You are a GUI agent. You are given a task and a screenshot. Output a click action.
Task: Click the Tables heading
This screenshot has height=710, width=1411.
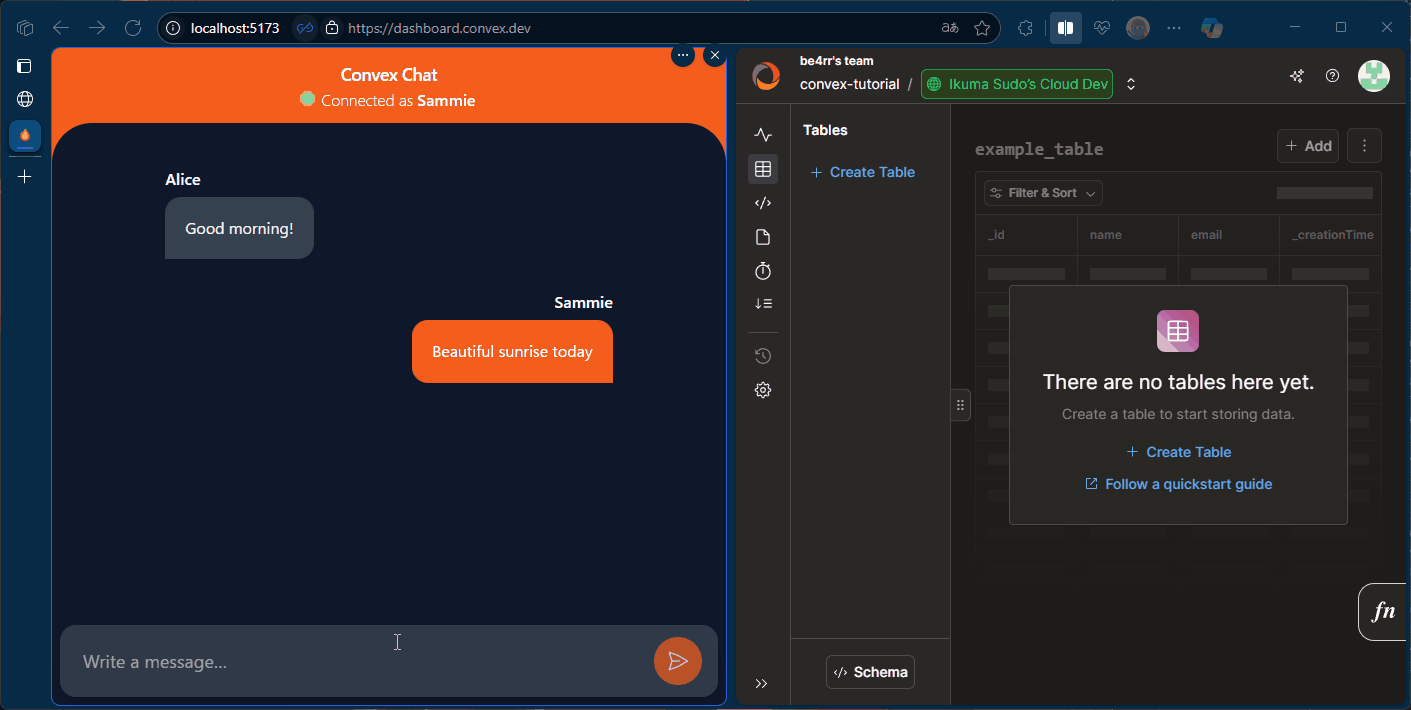825,130
